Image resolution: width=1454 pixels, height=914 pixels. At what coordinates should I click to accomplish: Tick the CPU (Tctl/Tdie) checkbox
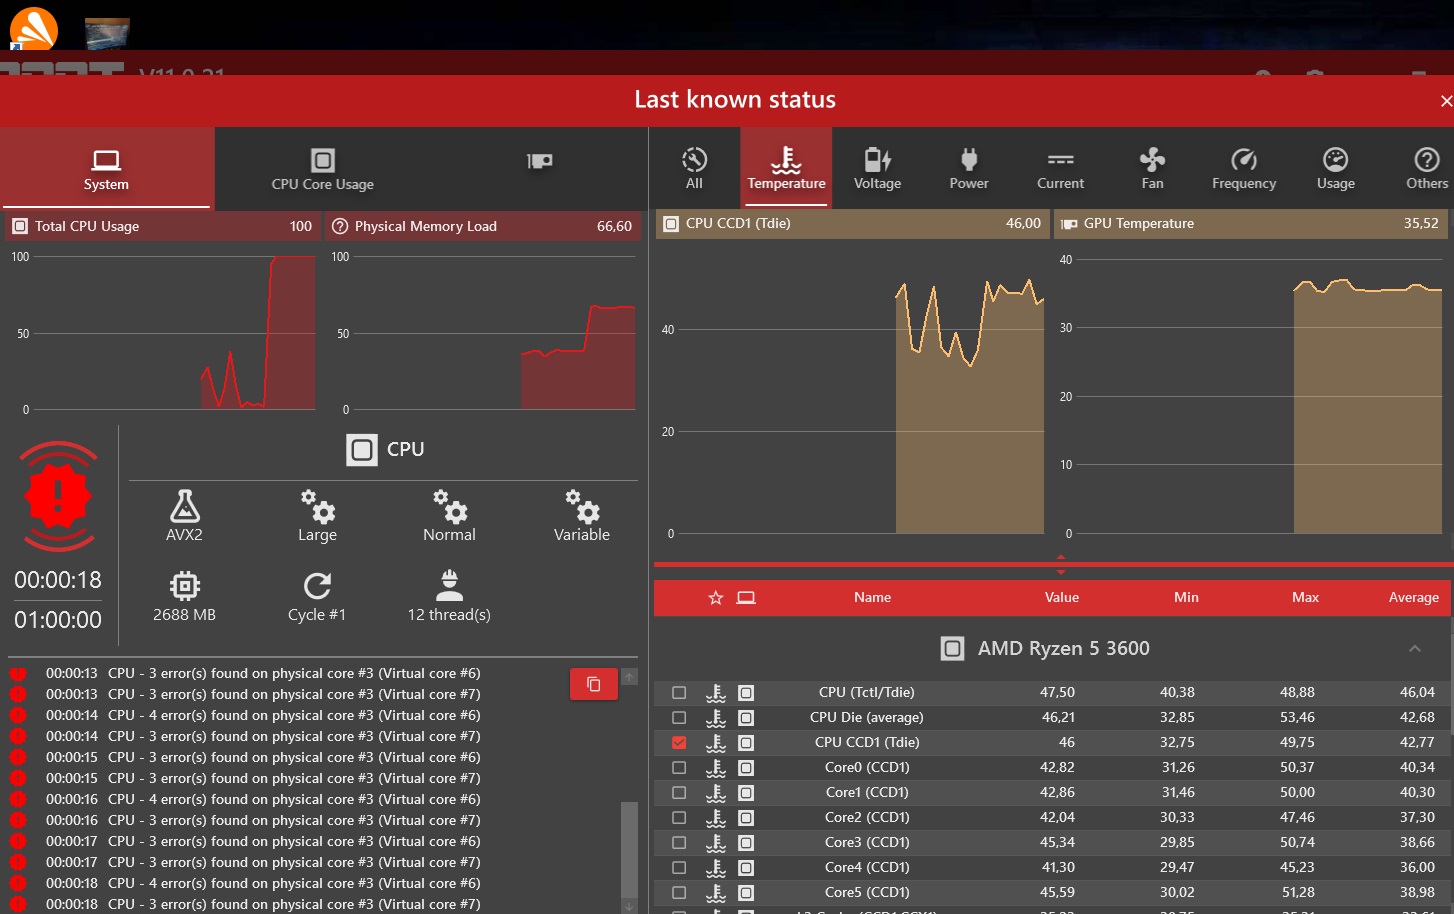click(679, 693)
